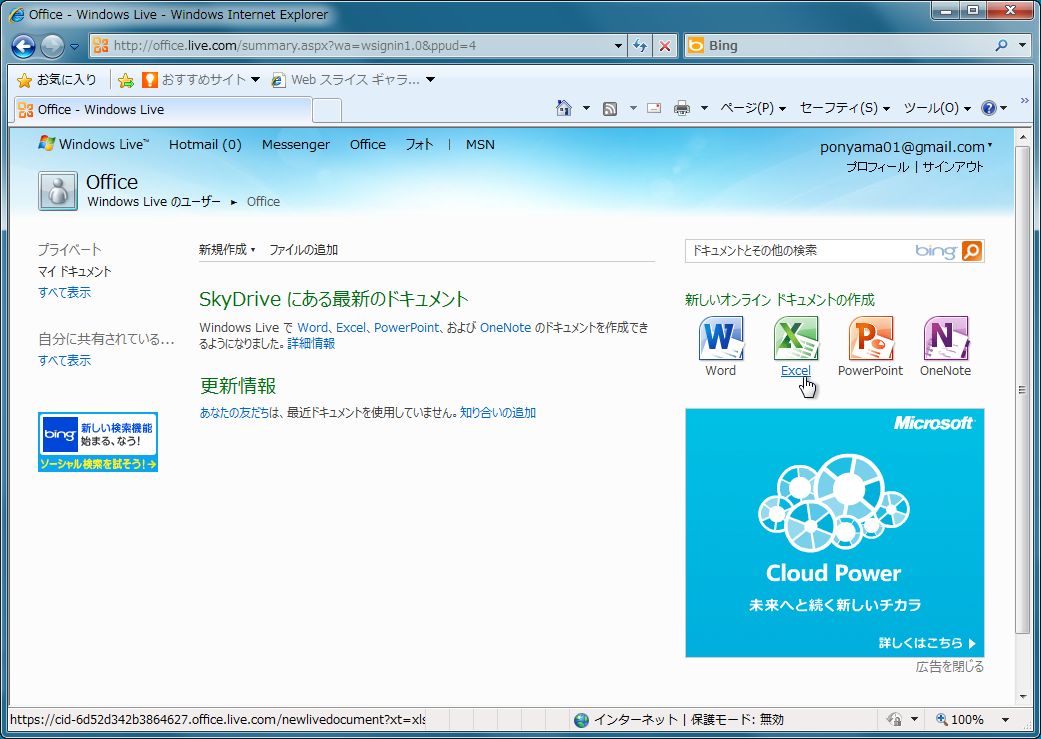Open the Favorites star button
The width and height of the screenshot is (1041, 739).
[x=25, y=80]
